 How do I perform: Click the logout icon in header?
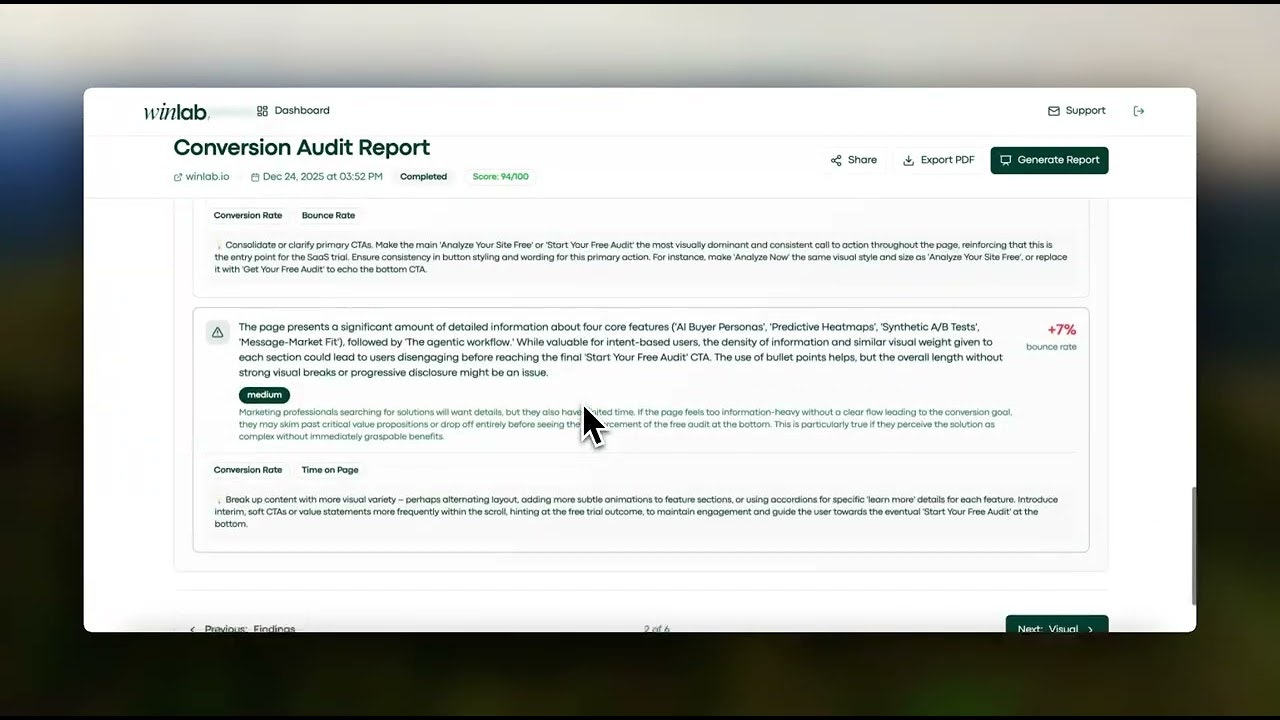(1138, 111)
